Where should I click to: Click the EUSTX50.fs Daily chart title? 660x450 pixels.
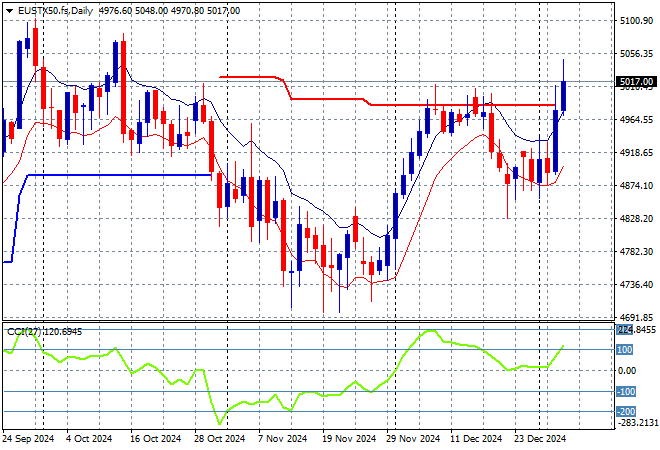pyautogui.click(x=48, y=10)
